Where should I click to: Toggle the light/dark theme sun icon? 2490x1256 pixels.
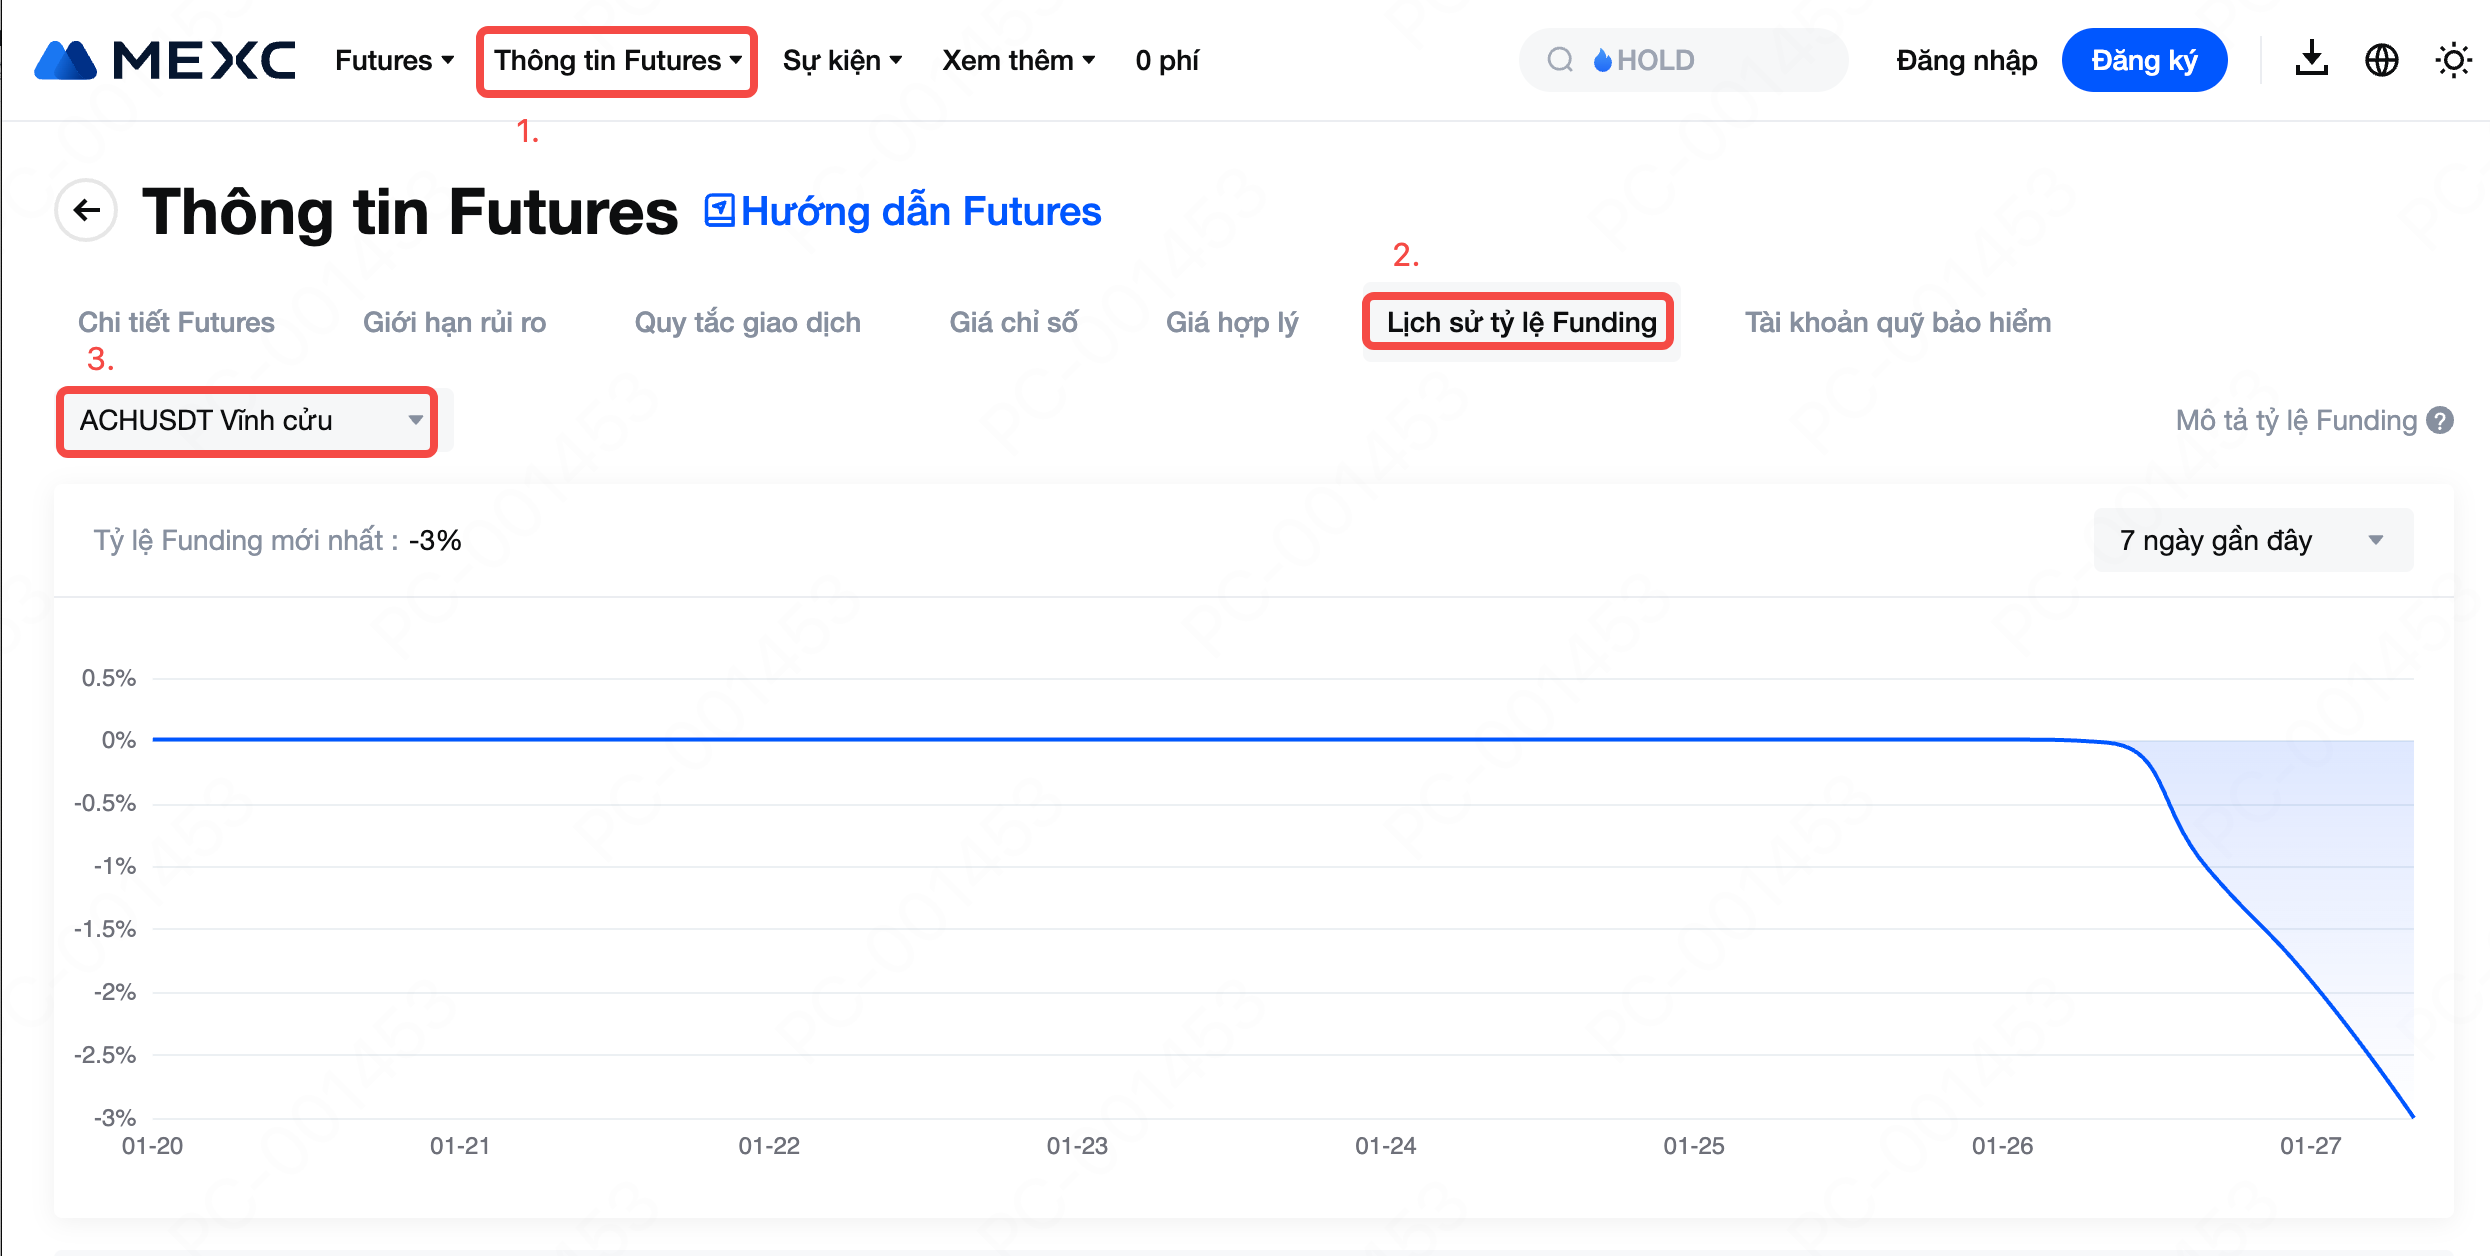tap(2453, 60)
